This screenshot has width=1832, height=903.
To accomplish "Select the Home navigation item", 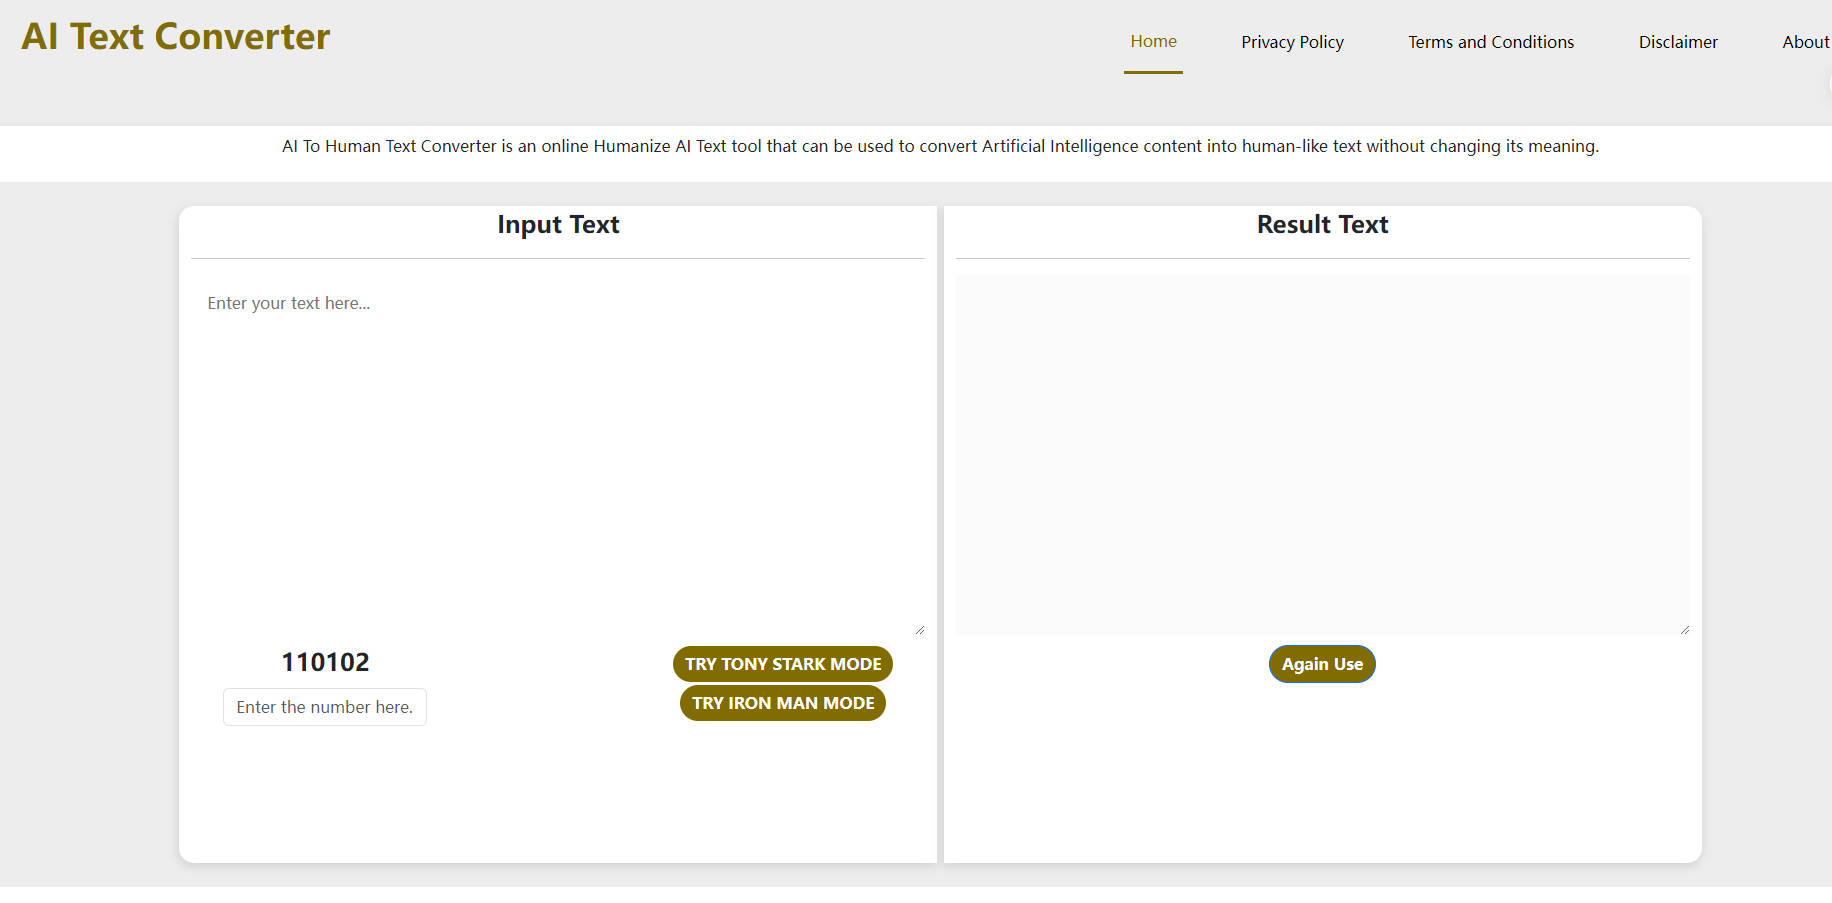I will click(1153, 41).
